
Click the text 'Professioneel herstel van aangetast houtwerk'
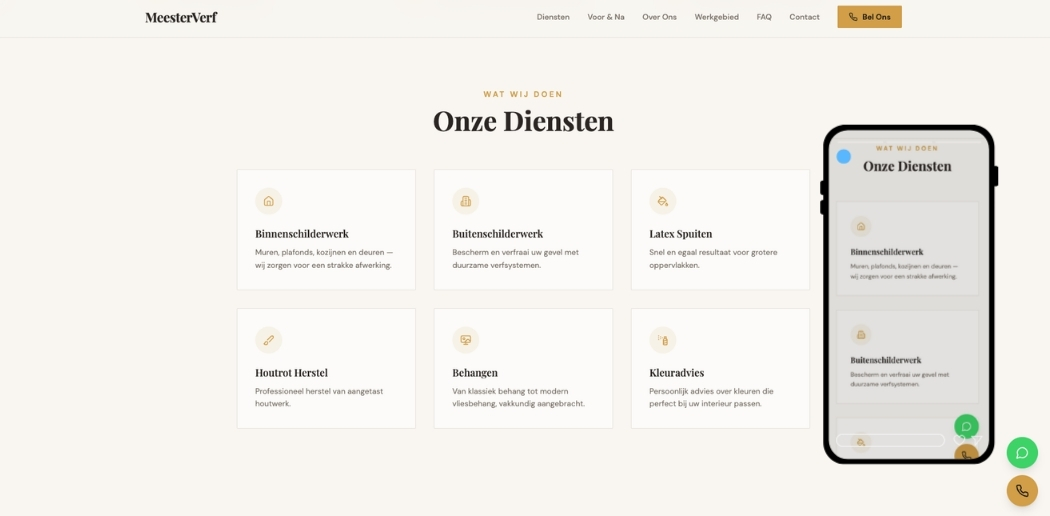click(x=319, y=398)
